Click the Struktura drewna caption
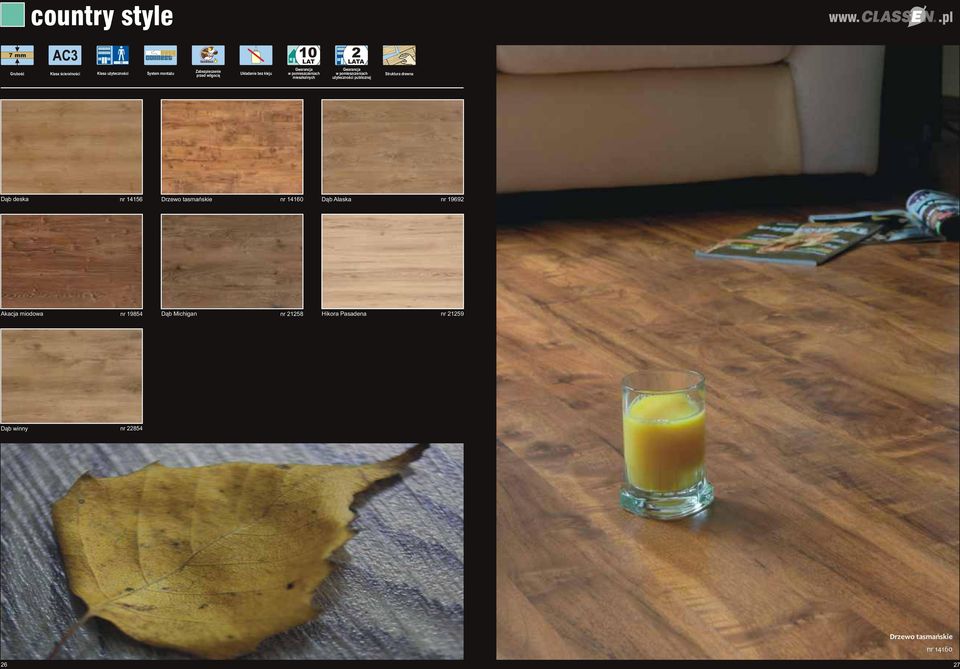 [399, 73]
